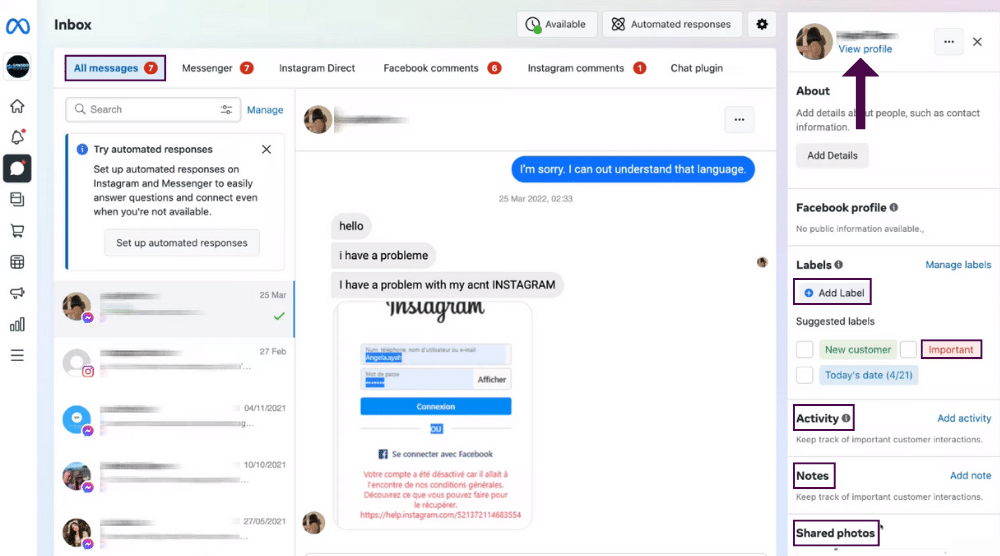Click the 'hello' message bubble
The image size is (1000, 556).
click(351, 226)
